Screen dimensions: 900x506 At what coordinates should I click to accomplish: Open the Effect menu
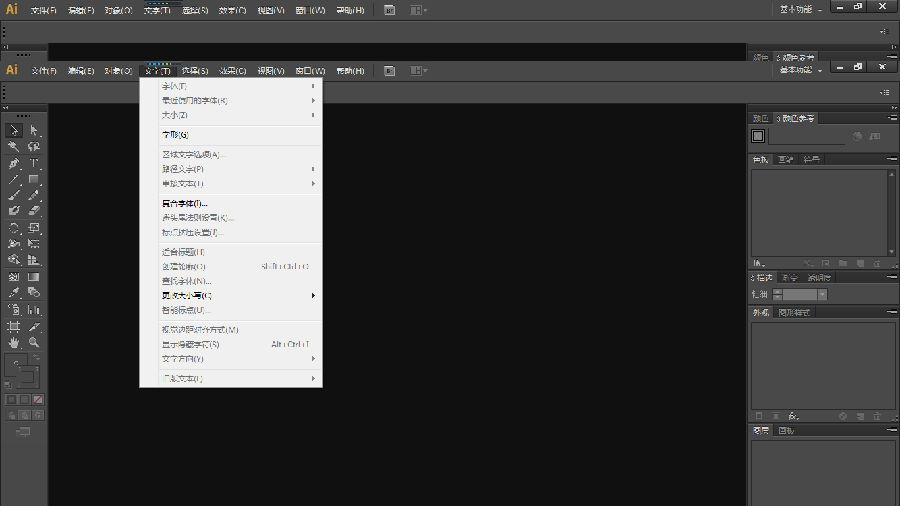233,71
